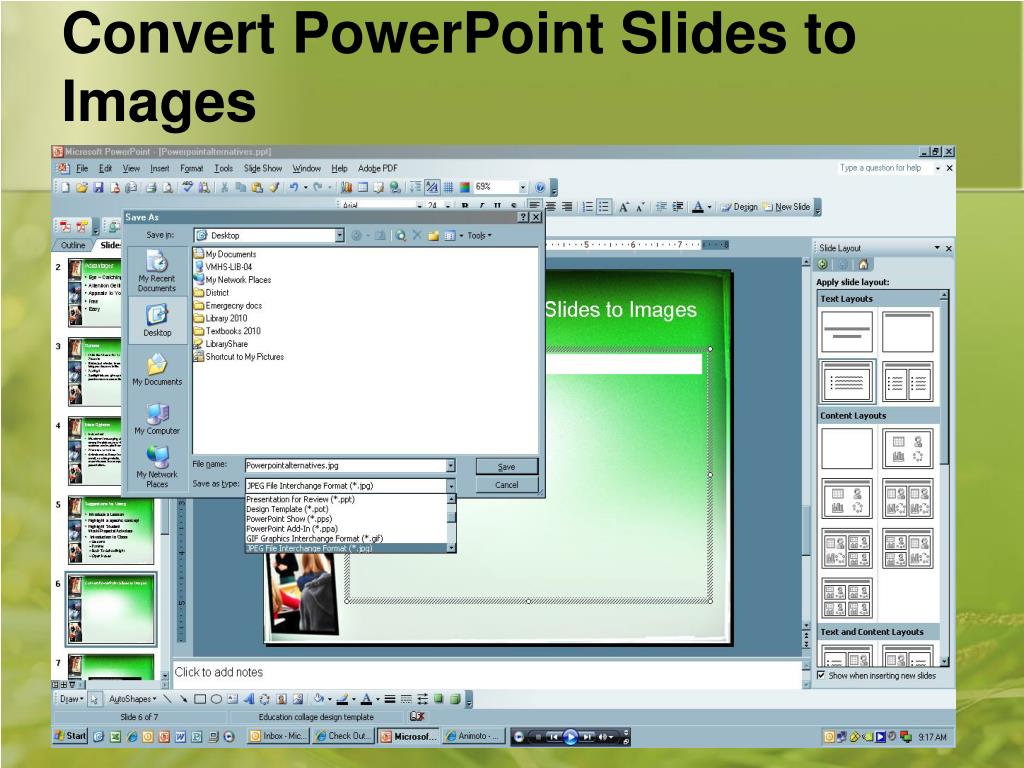Open the File name dropdown arrow
This screenshot has width=1024, height=768.
451,466
